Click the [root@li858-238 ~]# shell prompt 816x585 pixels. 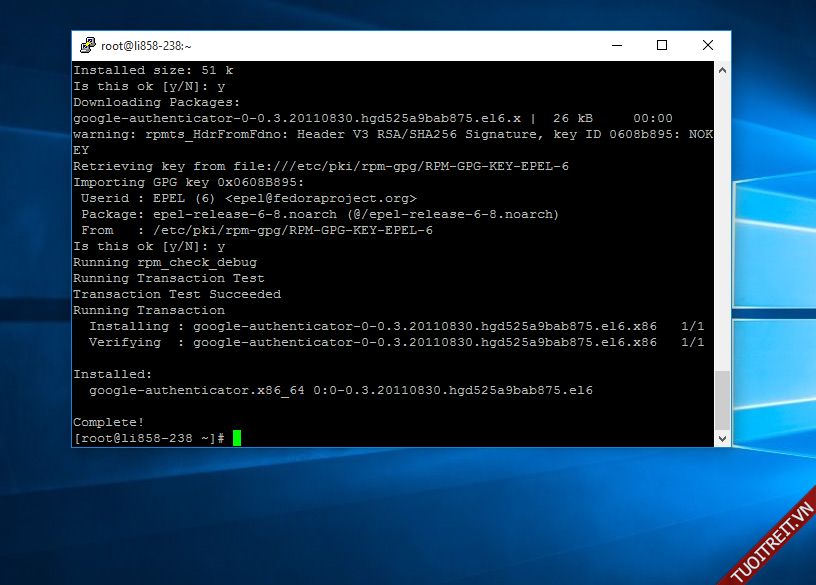coord(150,438)
